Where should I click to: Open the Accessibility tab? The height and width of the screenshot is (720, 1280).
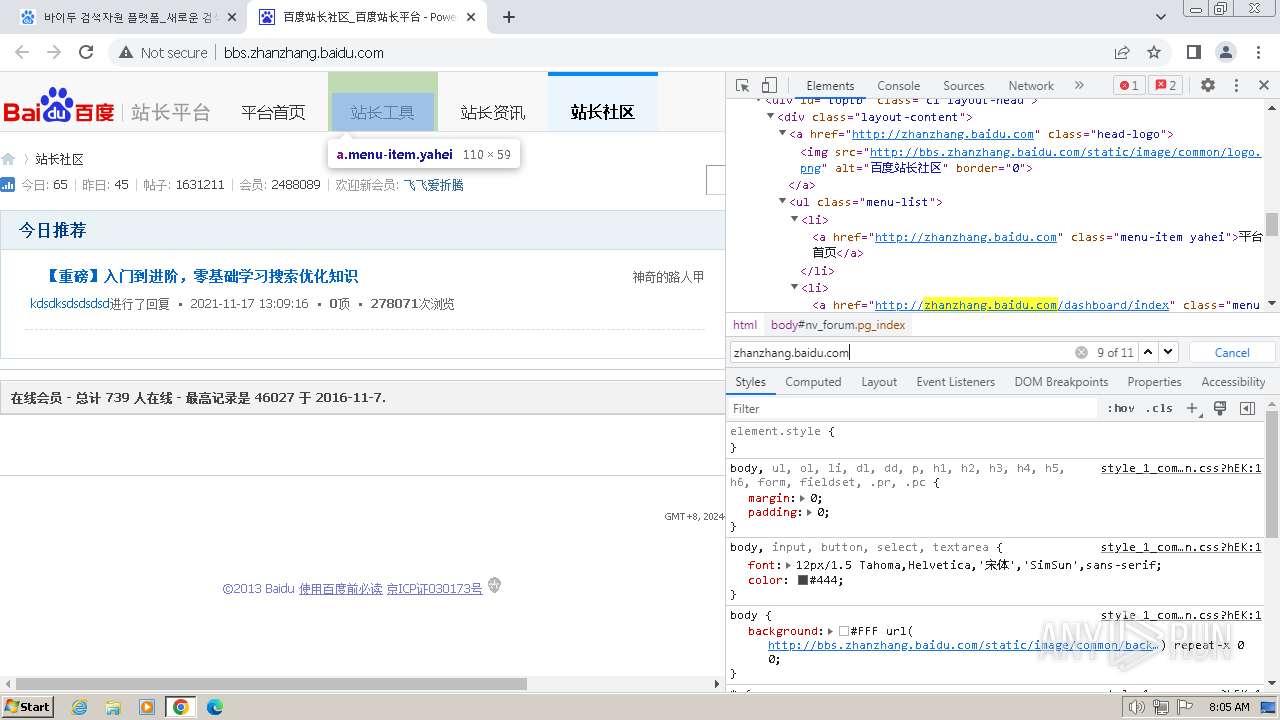tap(1233, 382)
